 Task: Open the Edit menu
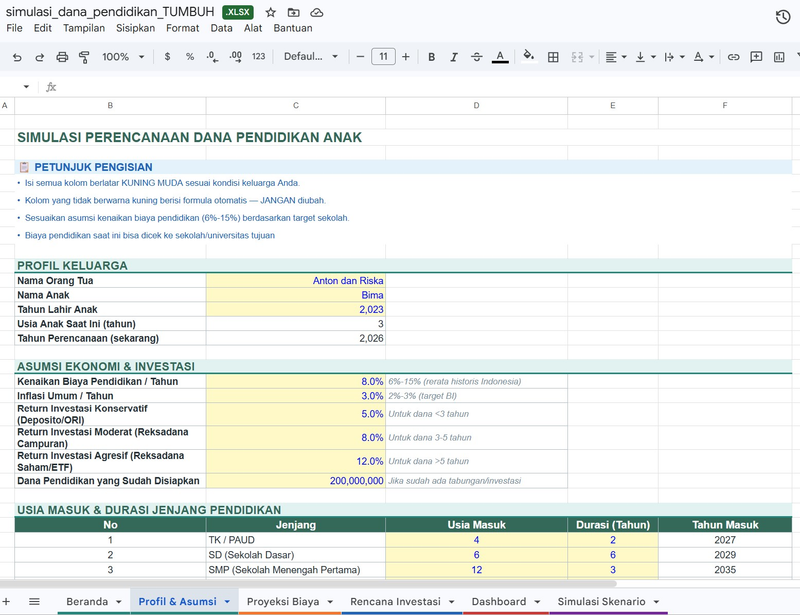point(43,28)
